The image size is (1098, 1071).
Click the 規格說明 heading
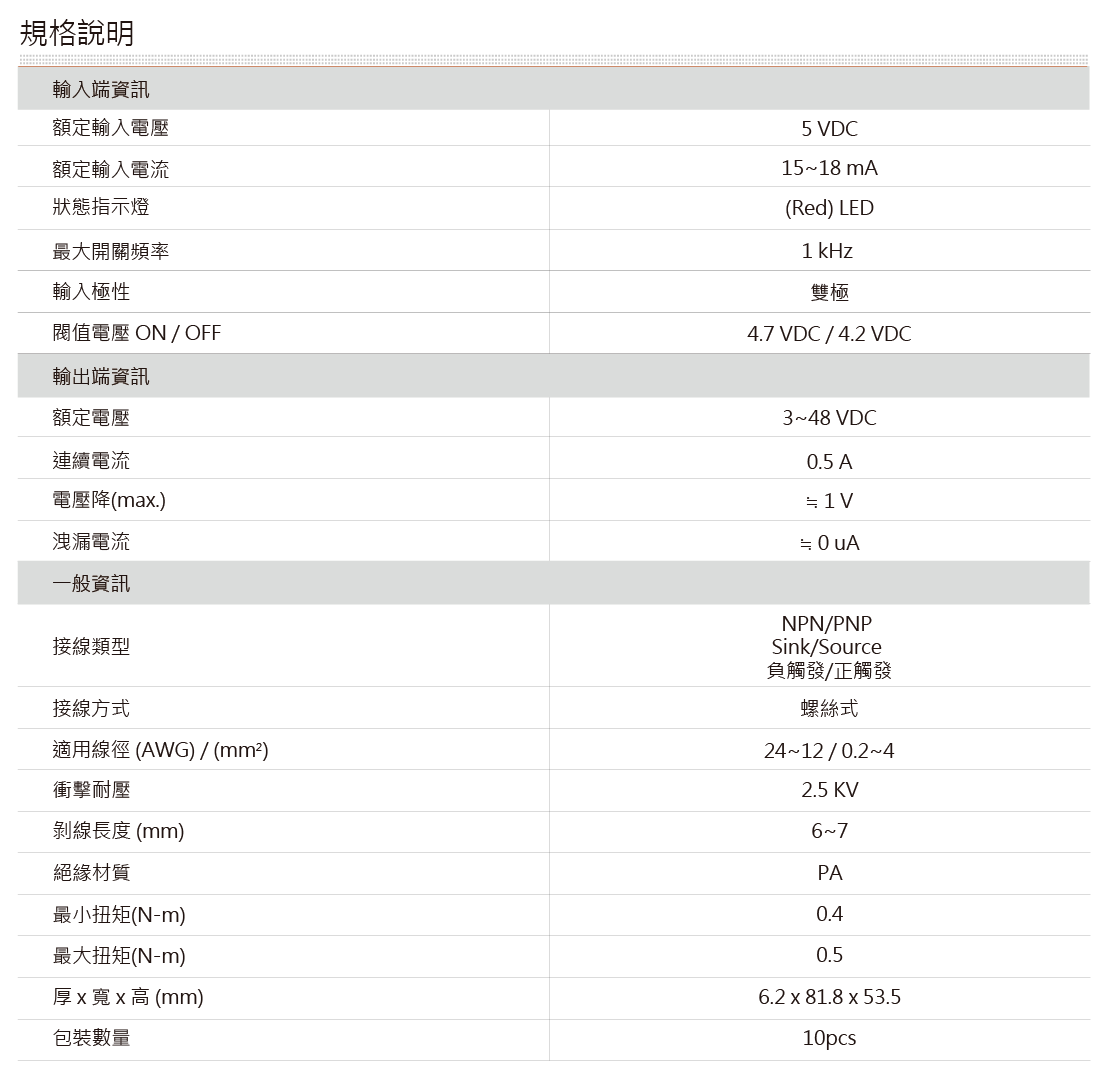tap(76, 33)
